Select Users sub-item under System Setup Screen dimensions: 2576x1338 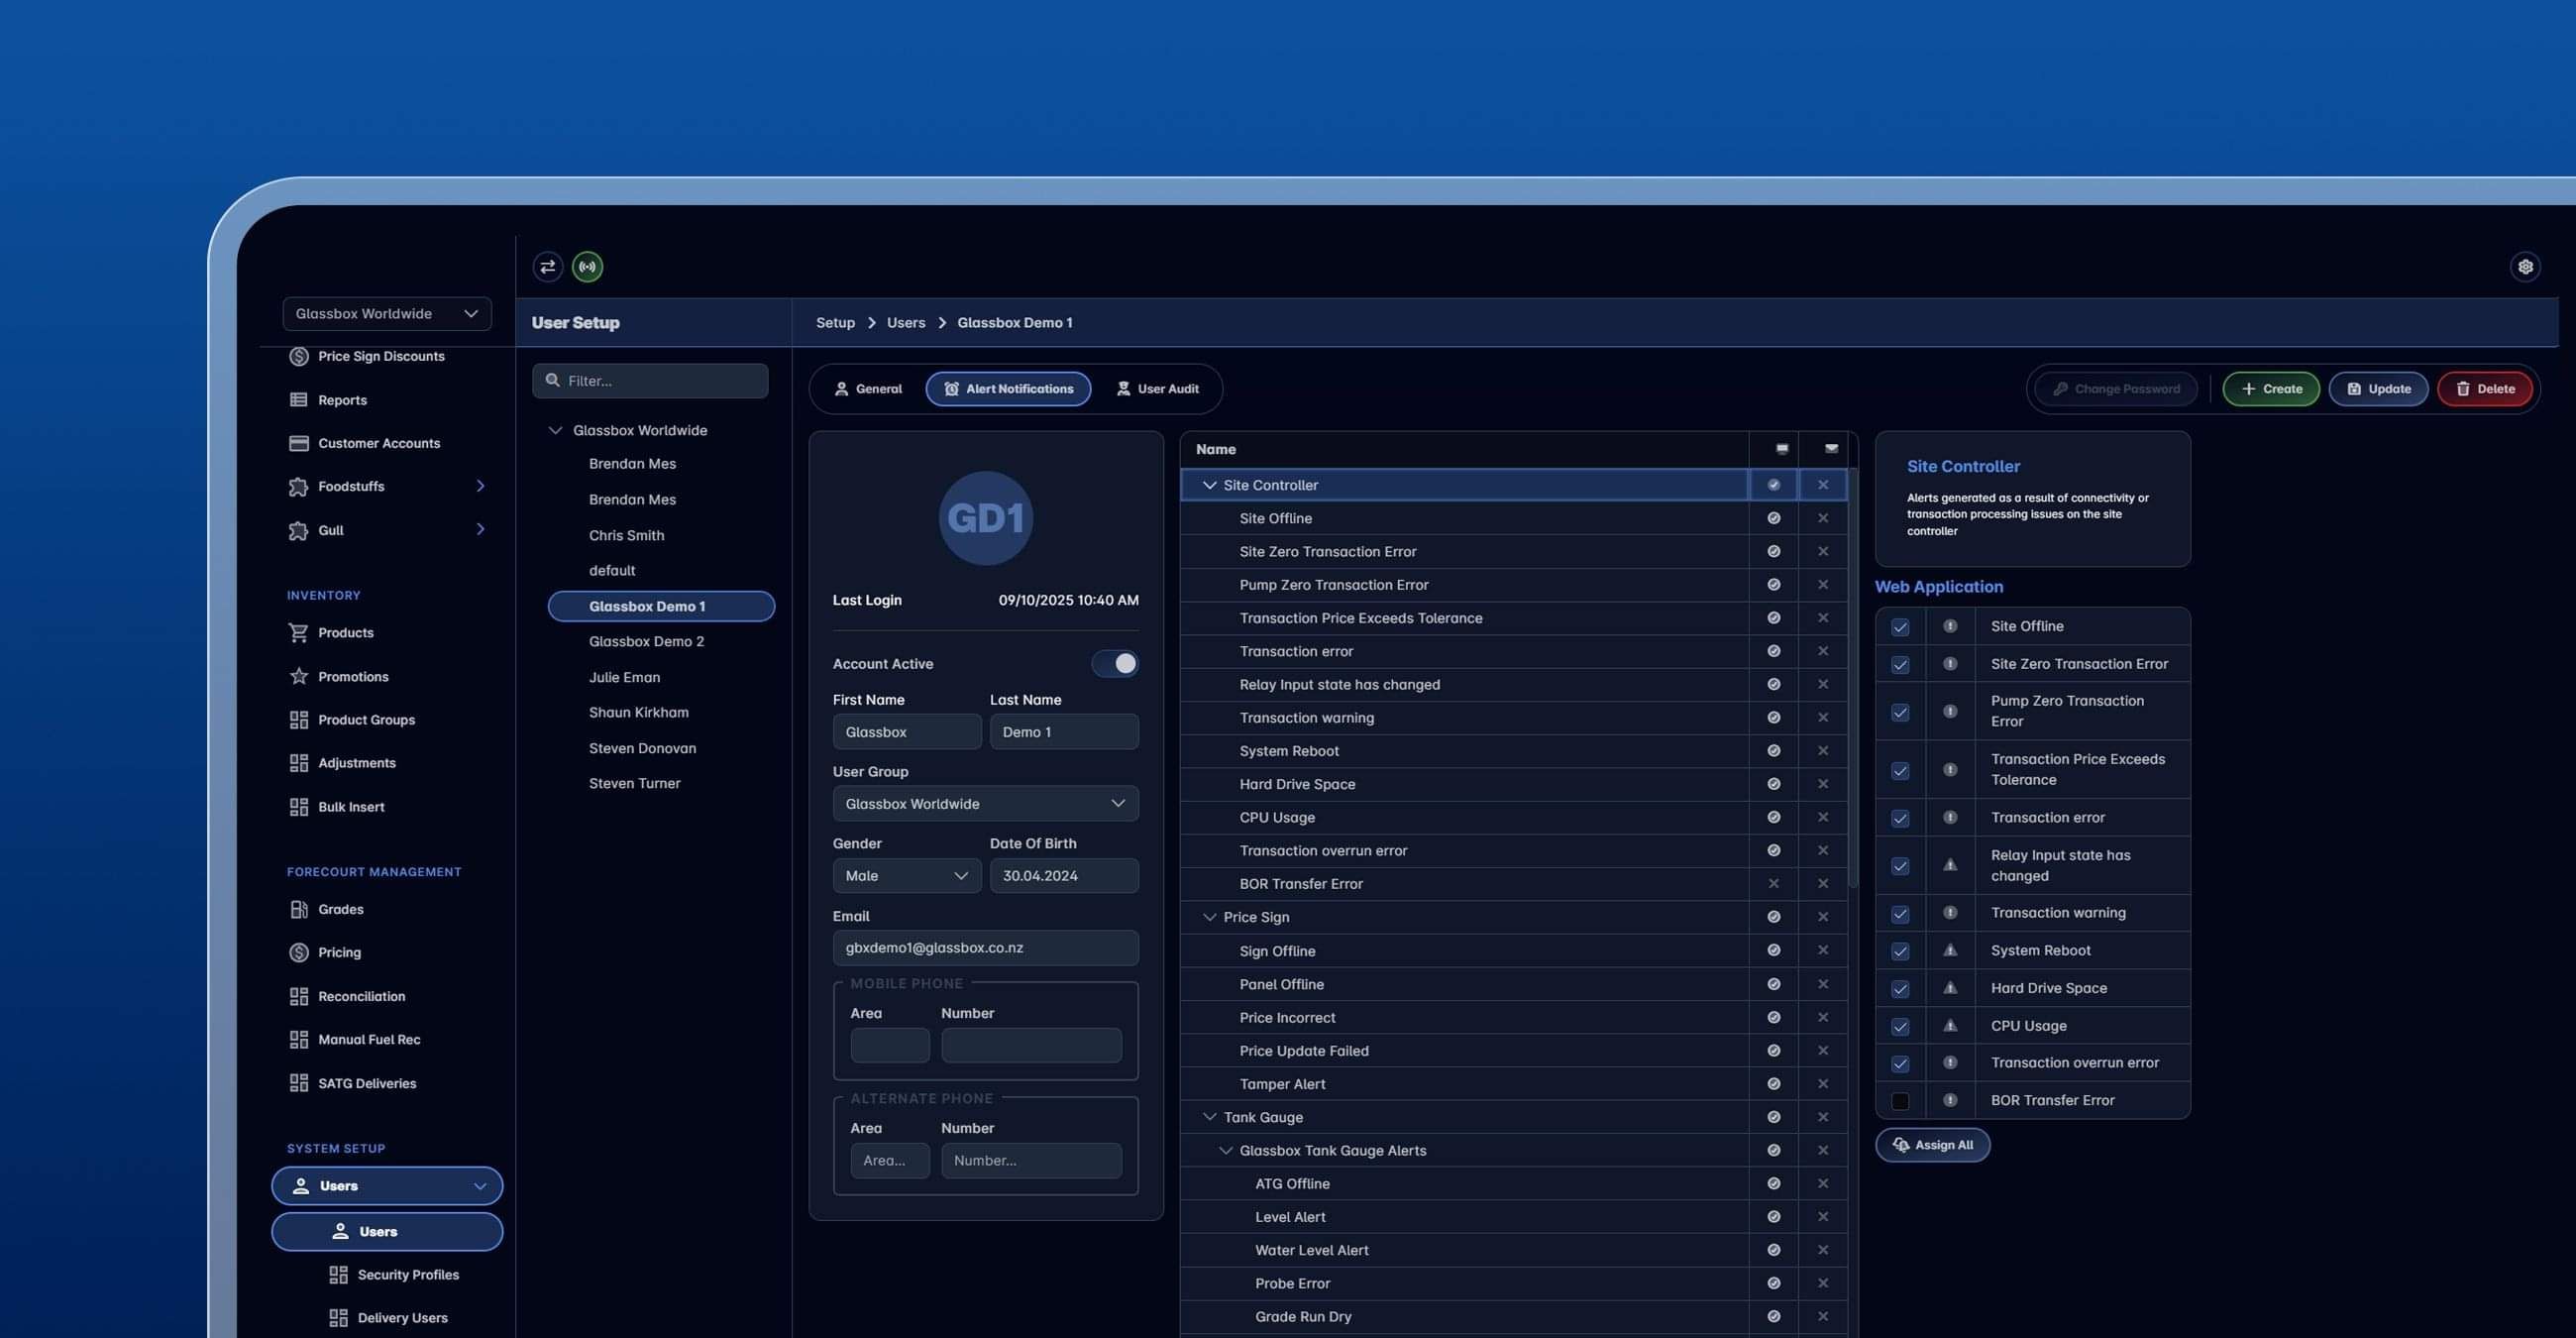coord(387,1232)
